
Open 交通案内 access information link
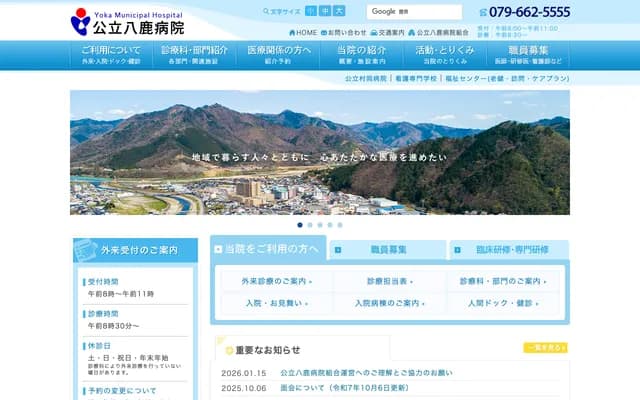tap(387, 33)
